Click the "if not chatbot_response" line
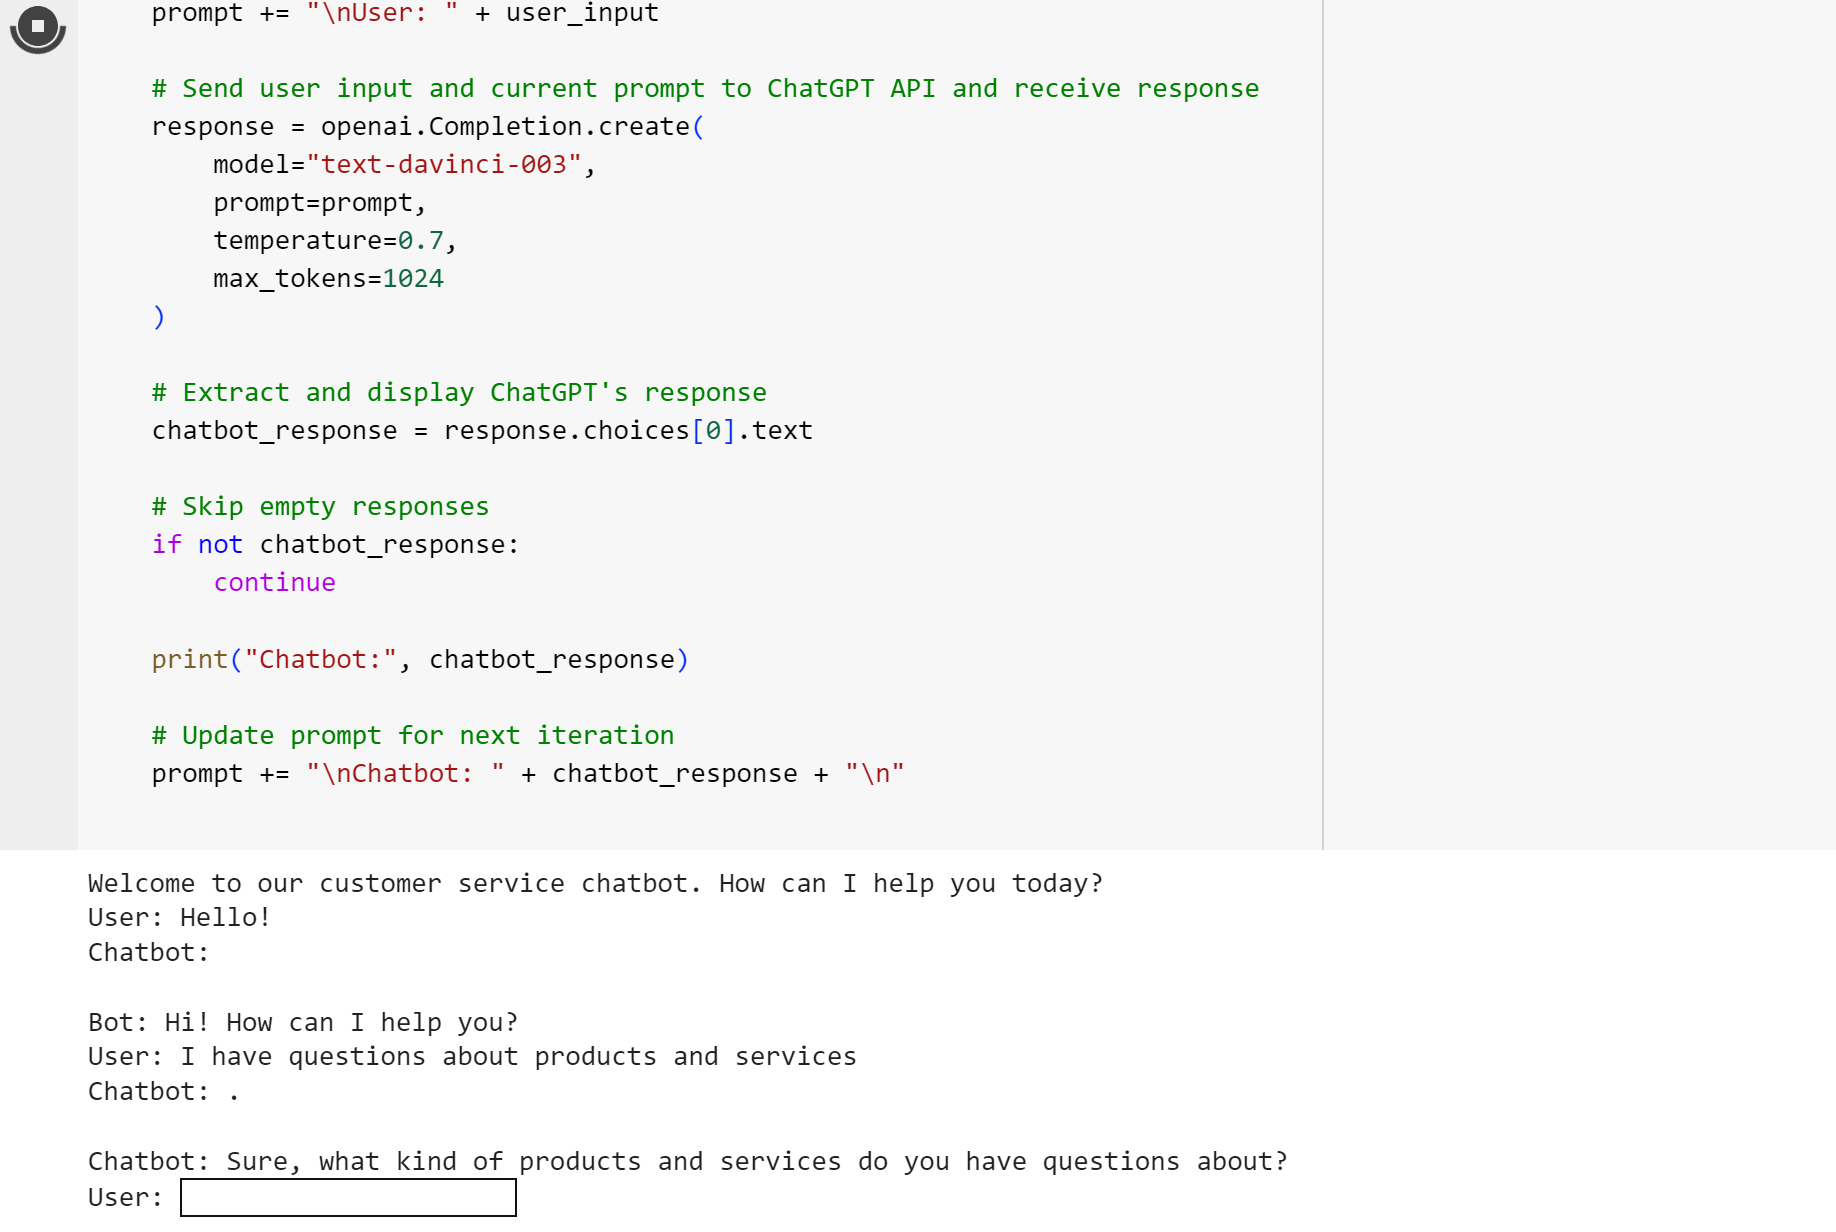The image size is (1836, 1232). [x=335, y=545]
